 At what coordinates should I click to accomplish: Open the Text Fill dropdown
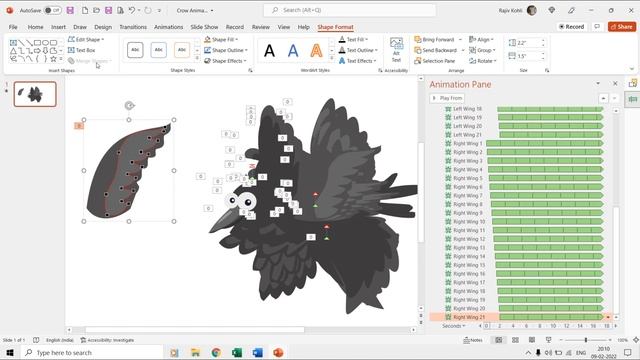(x=353, y=40)
